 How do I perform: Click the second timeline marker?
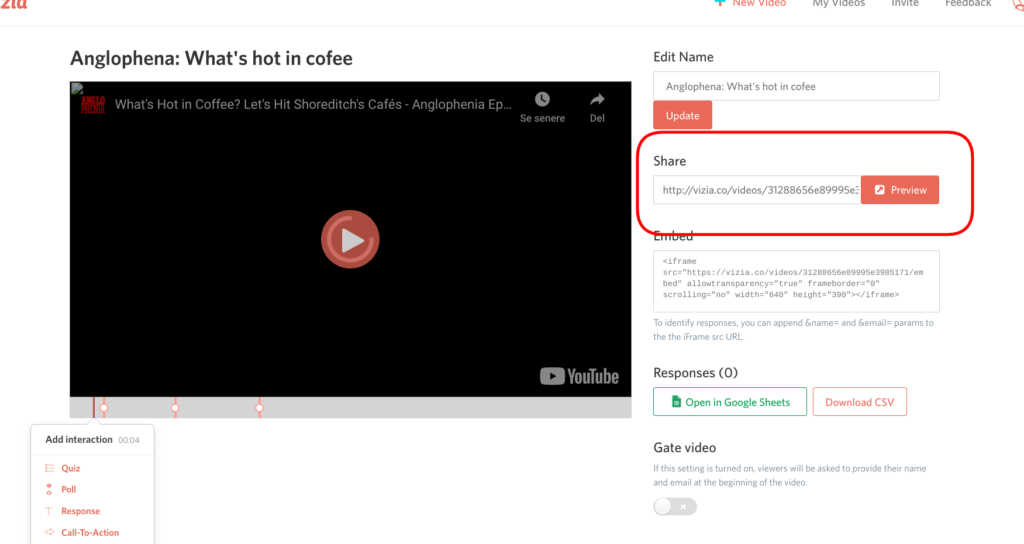(x=175, y=408)
